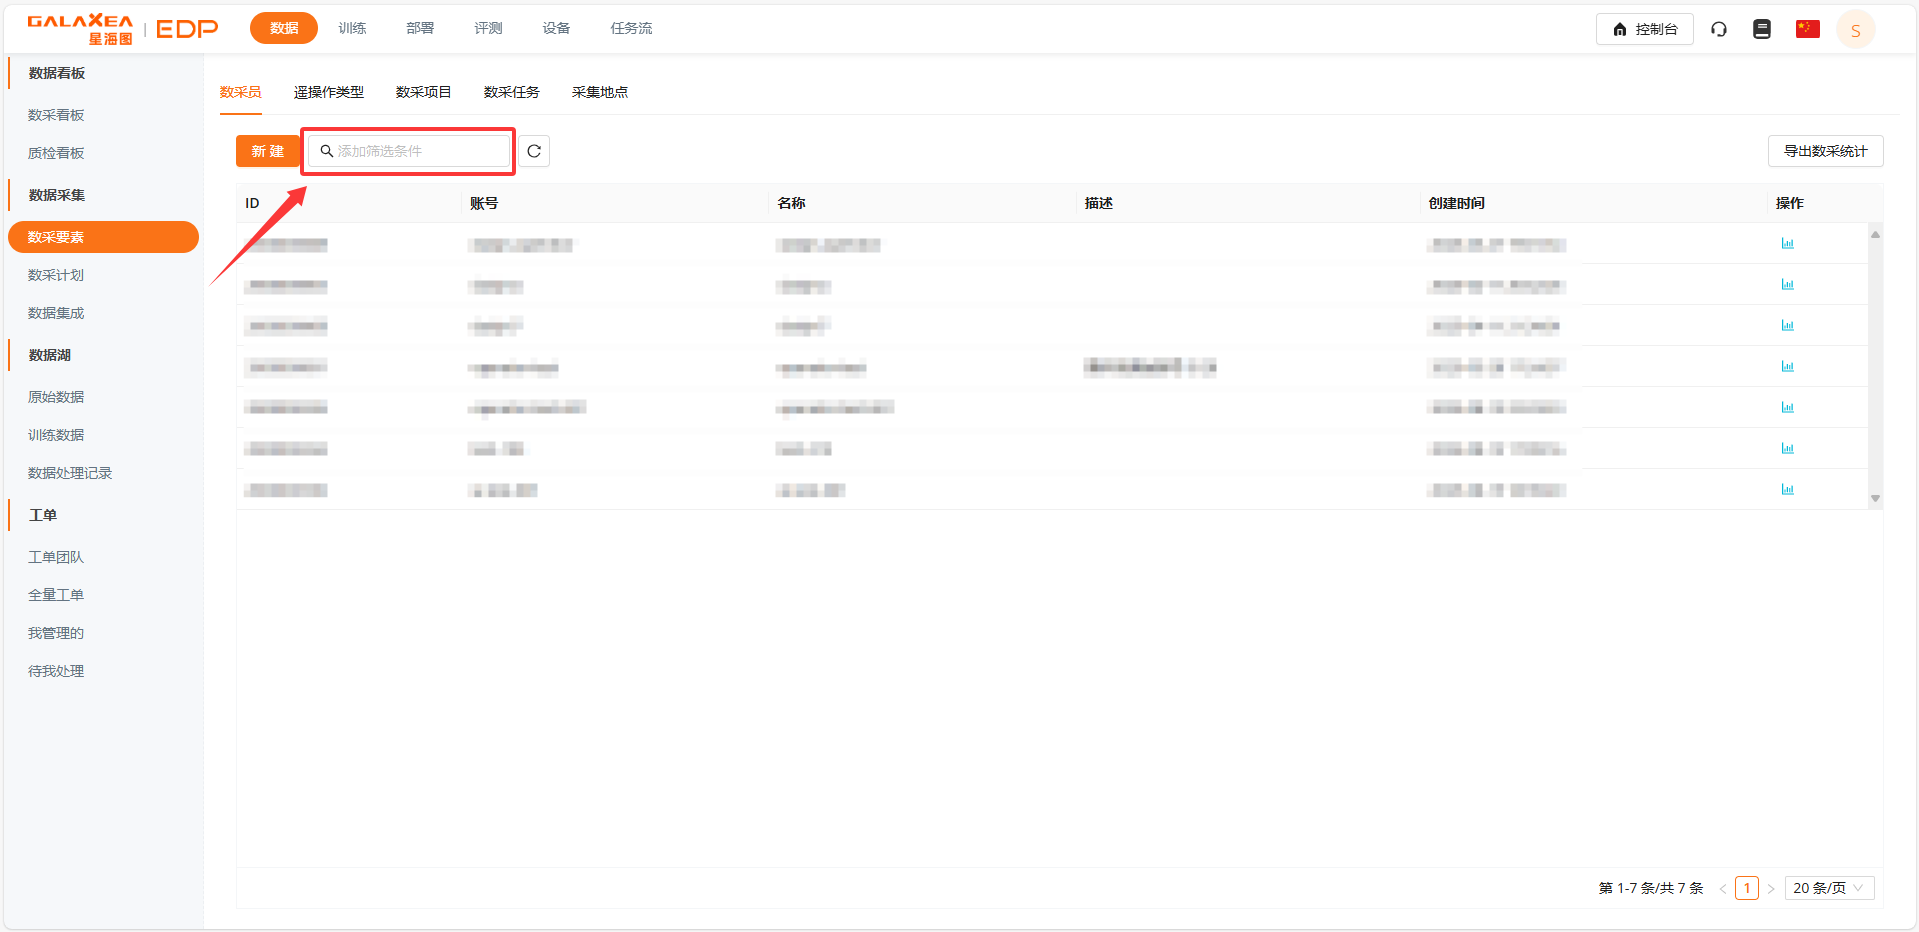Switch to the 遥操作类型 tab
Image resolution: width=1919 pixels, height=932 pixels.
(328, 92)
